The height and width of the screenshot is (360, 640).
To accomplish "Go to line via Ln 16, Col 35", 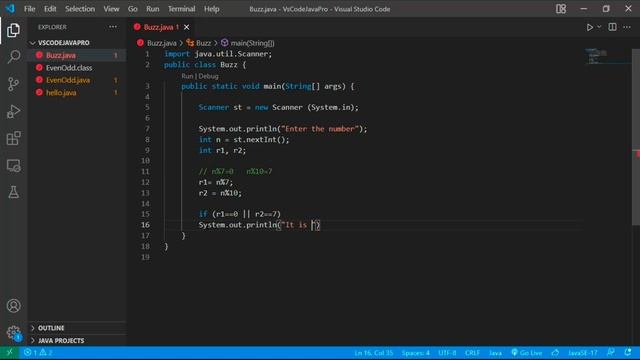I will click(x=373, y=353).
